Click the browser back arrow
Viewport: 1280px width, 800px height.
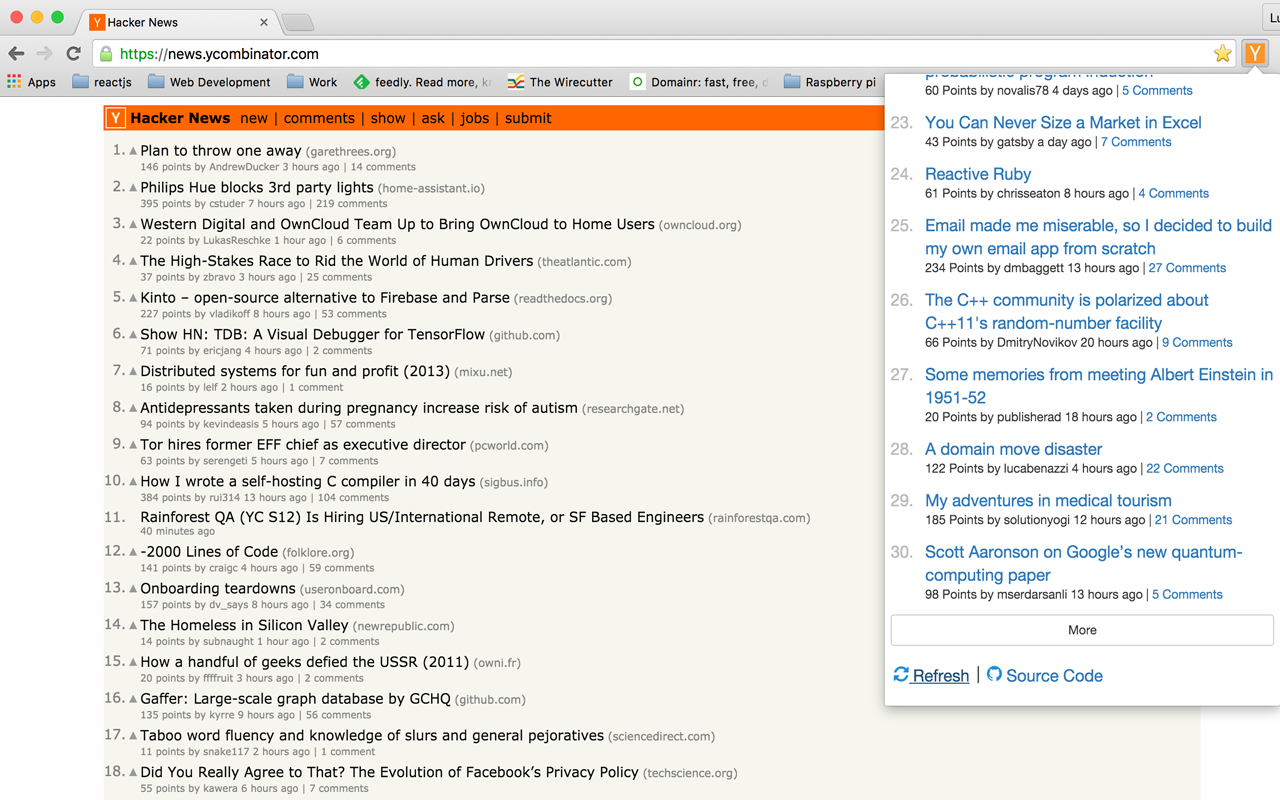16,54
